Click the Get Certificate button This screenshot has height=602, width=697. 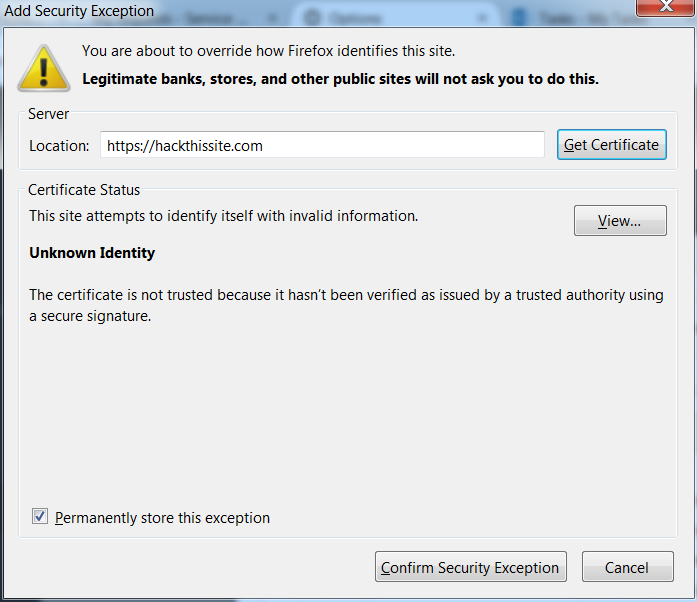612,144
